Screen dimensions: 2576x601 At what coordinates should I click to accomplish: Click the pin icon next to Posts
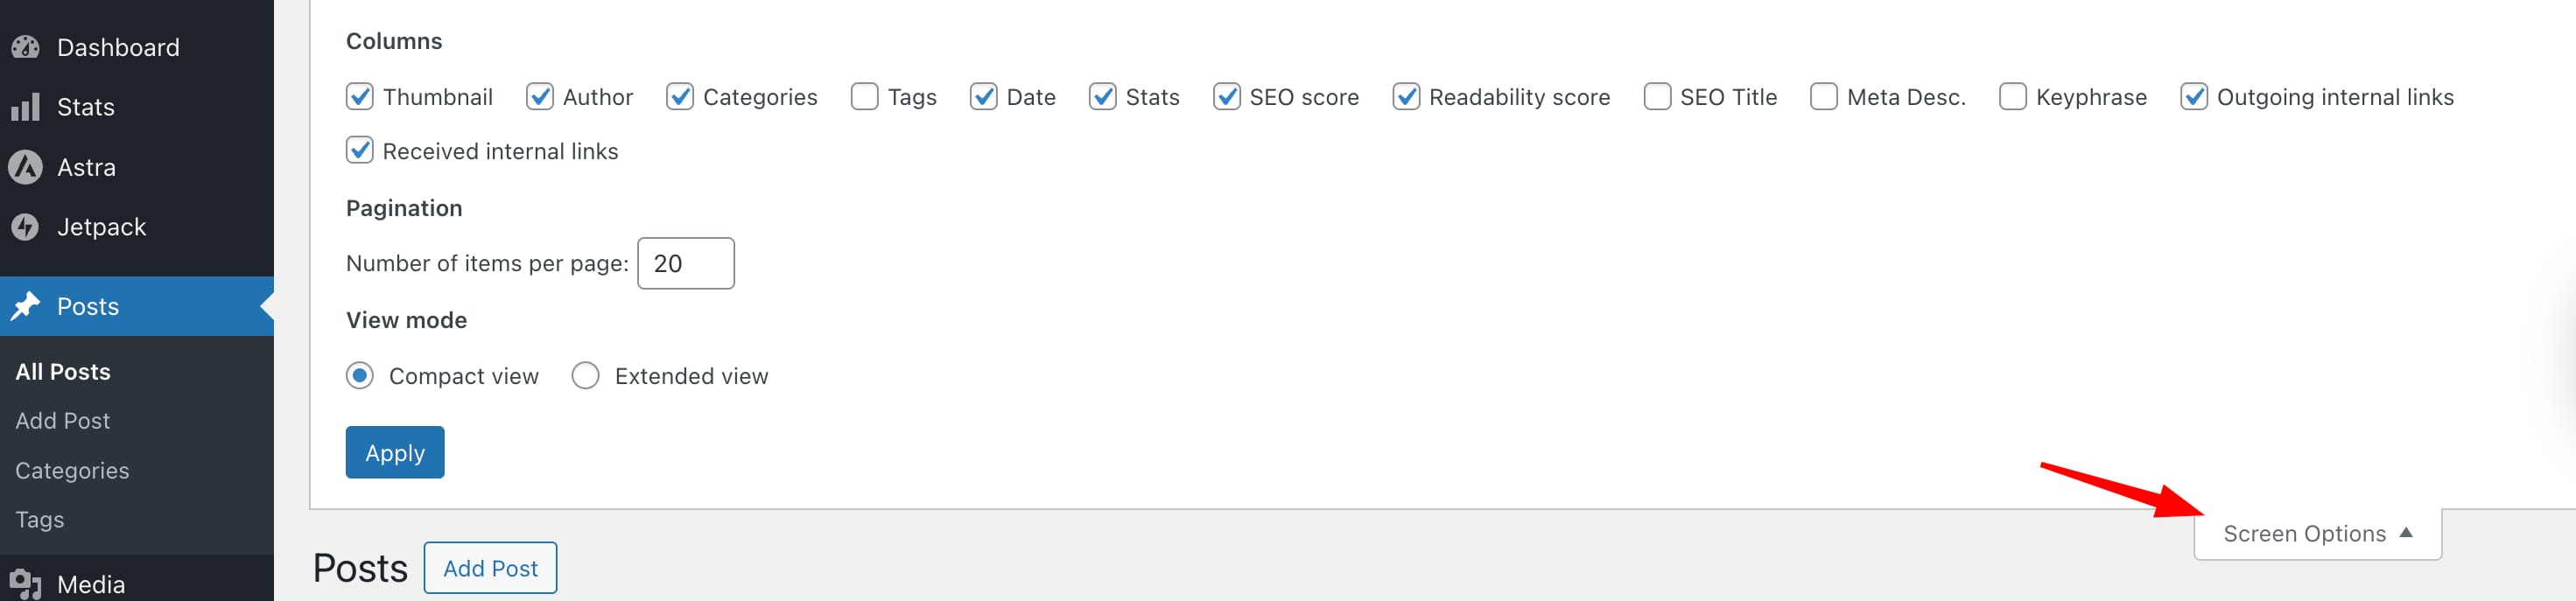(x=24, y=306)
